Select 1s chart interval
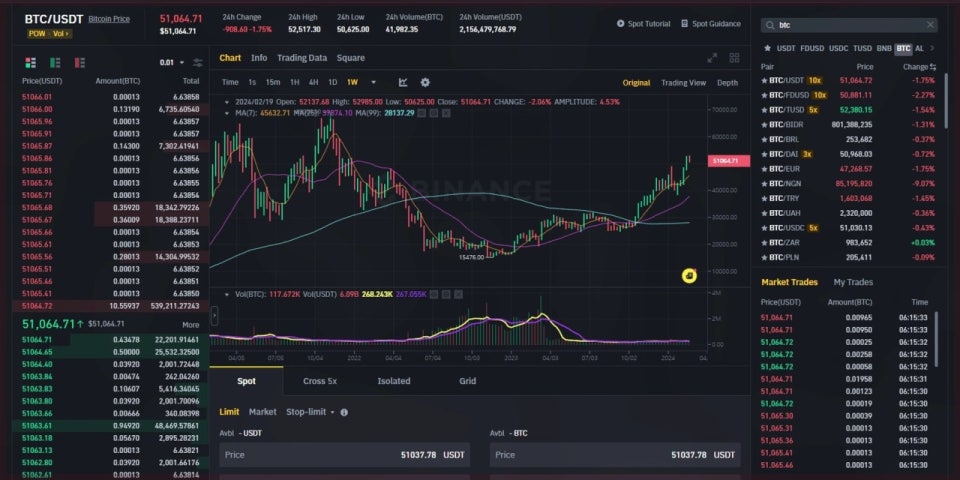 coord(252,82)
